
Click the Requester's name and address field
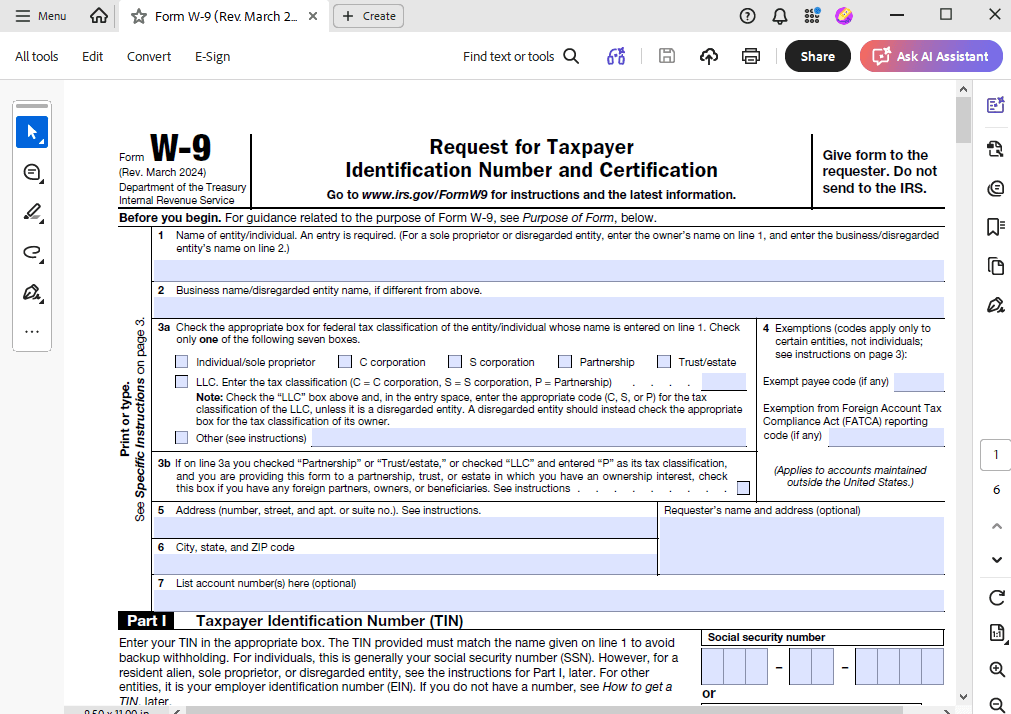click(x=801, y=546)
